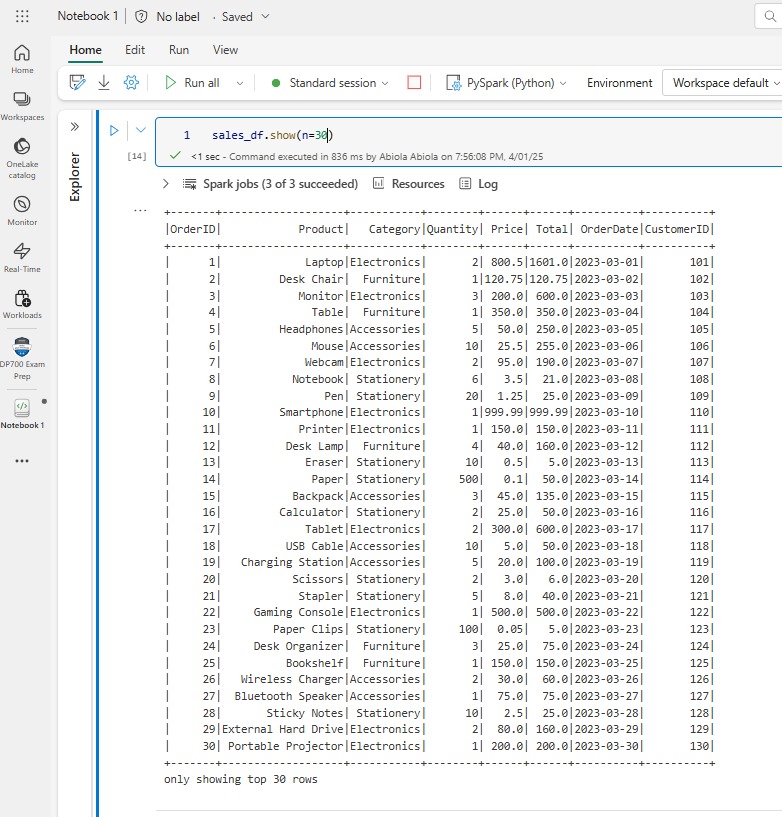
Task: Run the cell with play icon
Action: pos(114,130)
